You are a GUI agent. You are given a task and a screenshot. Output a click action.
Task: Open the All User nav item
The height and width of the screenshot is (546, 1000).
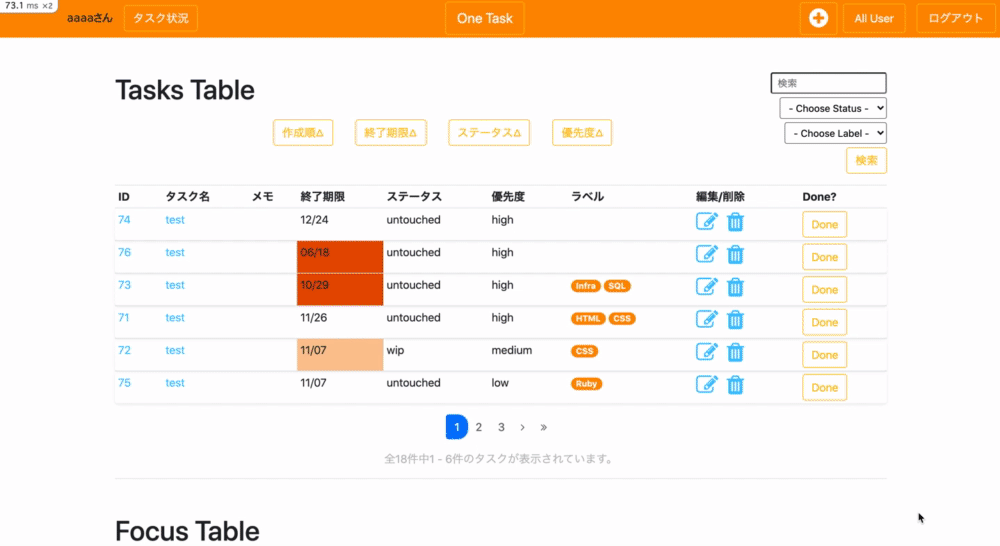[874, 18]
